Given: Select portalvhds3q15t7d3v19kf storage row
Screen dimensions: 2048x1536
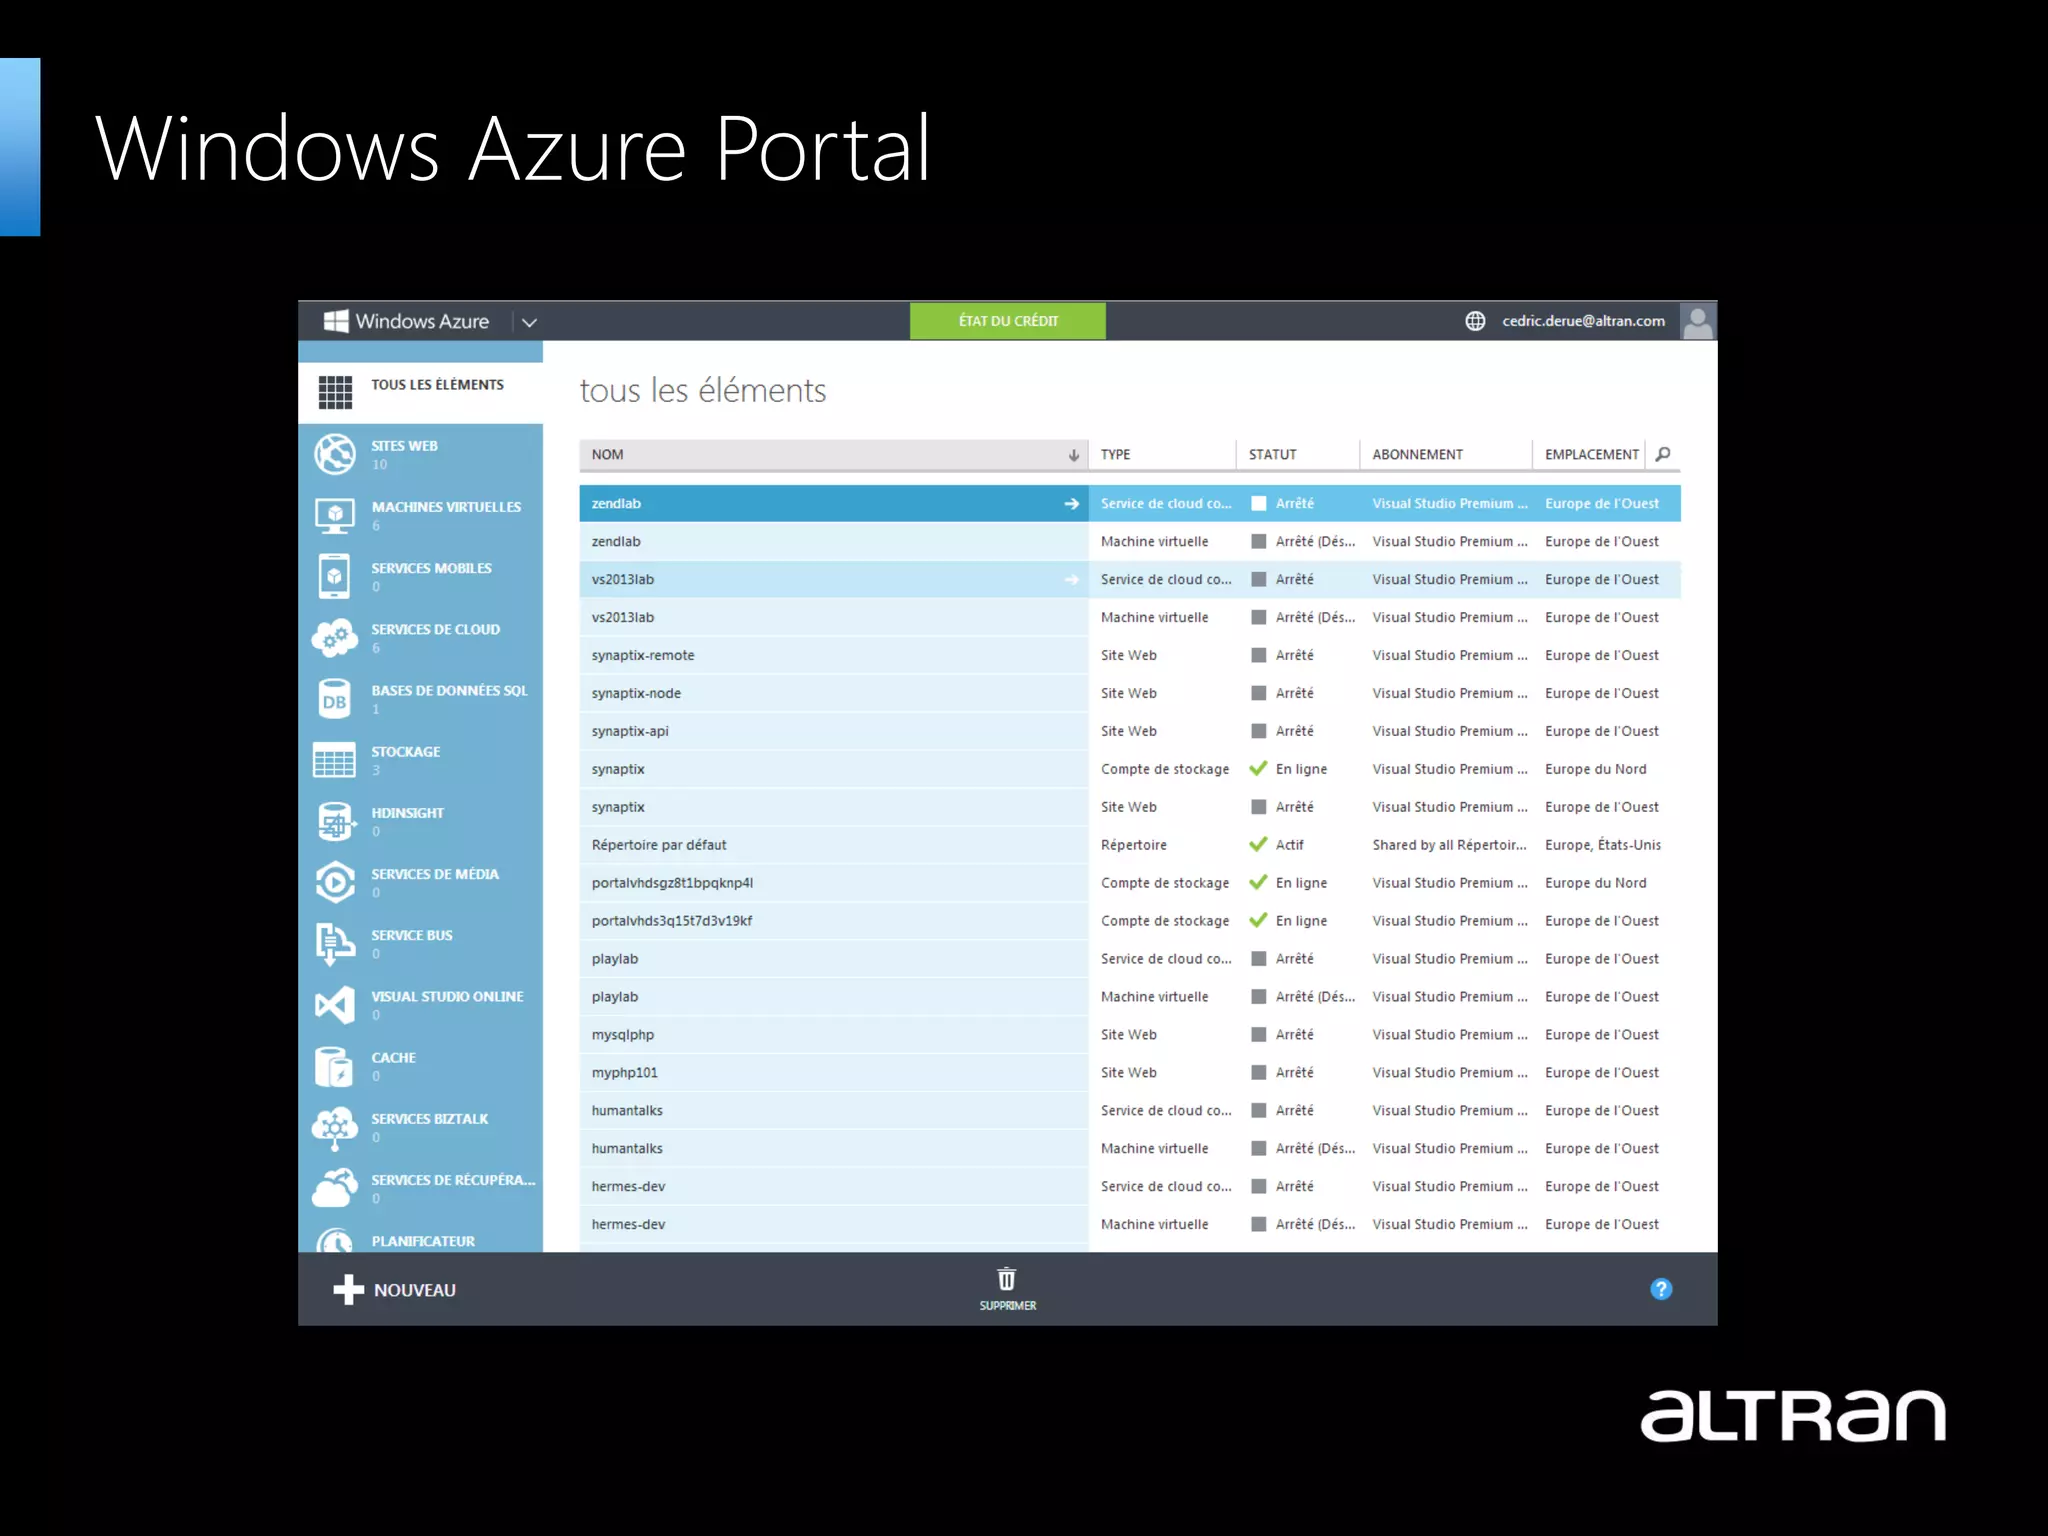Looking at the screenshot, I should 1130,921.
